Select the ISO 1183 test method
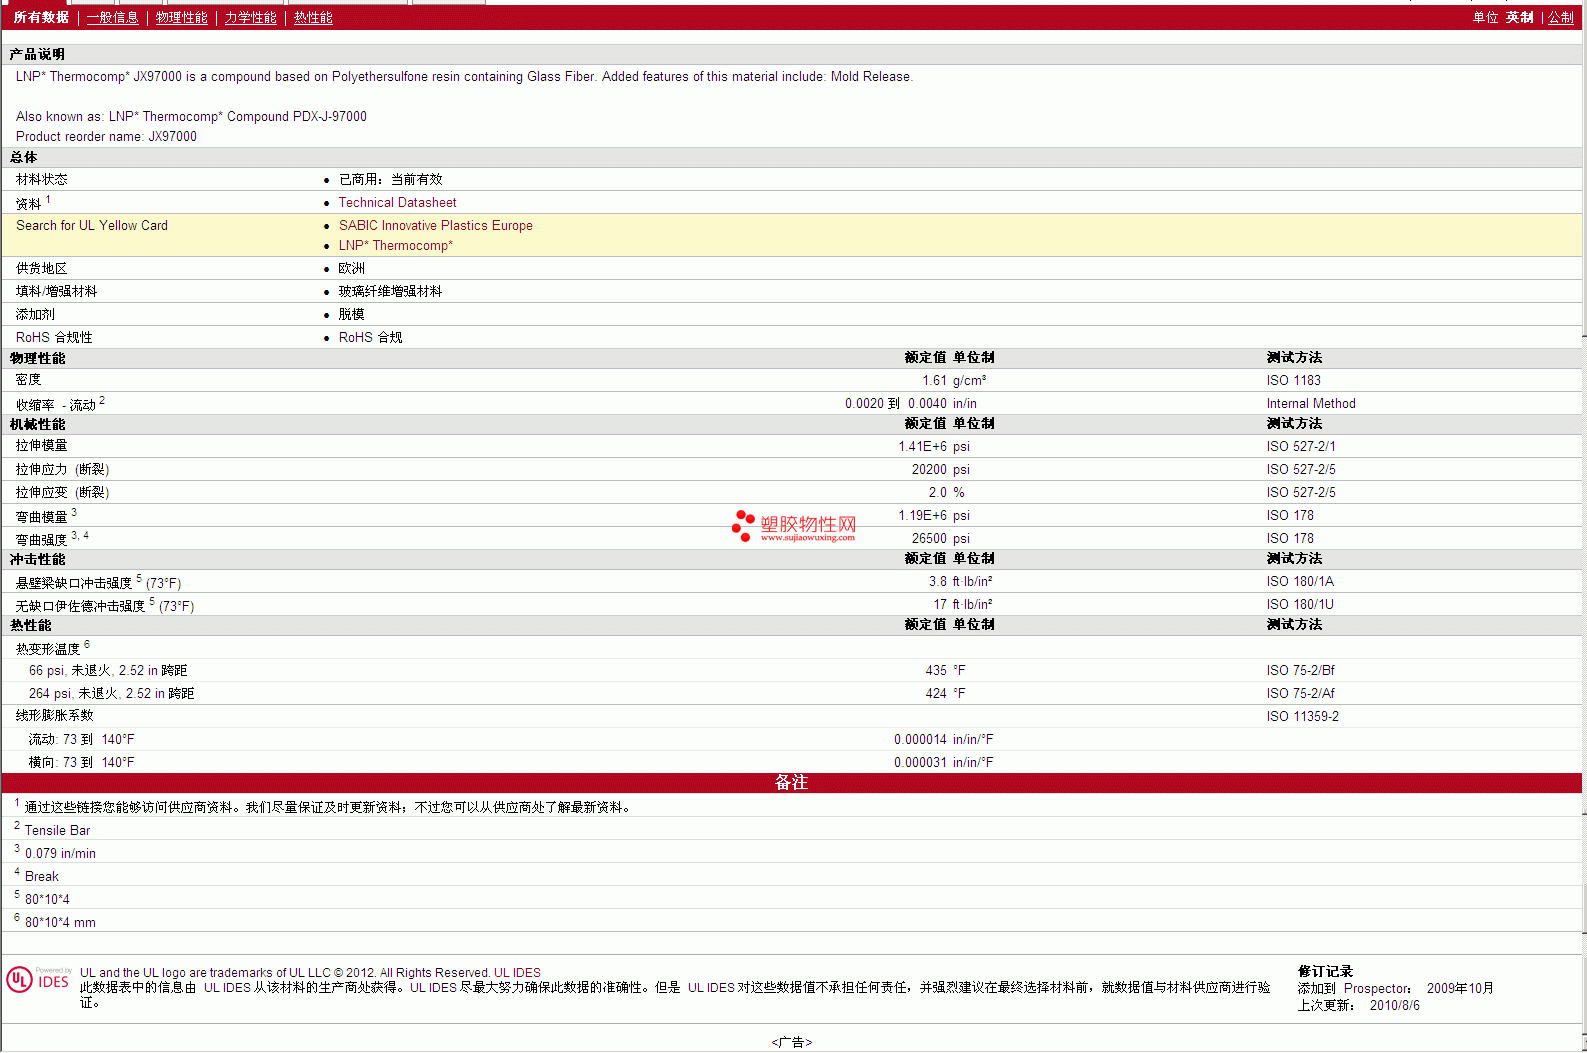1587x1053 pixels. pyautogui.click(x=1293, y=381)
